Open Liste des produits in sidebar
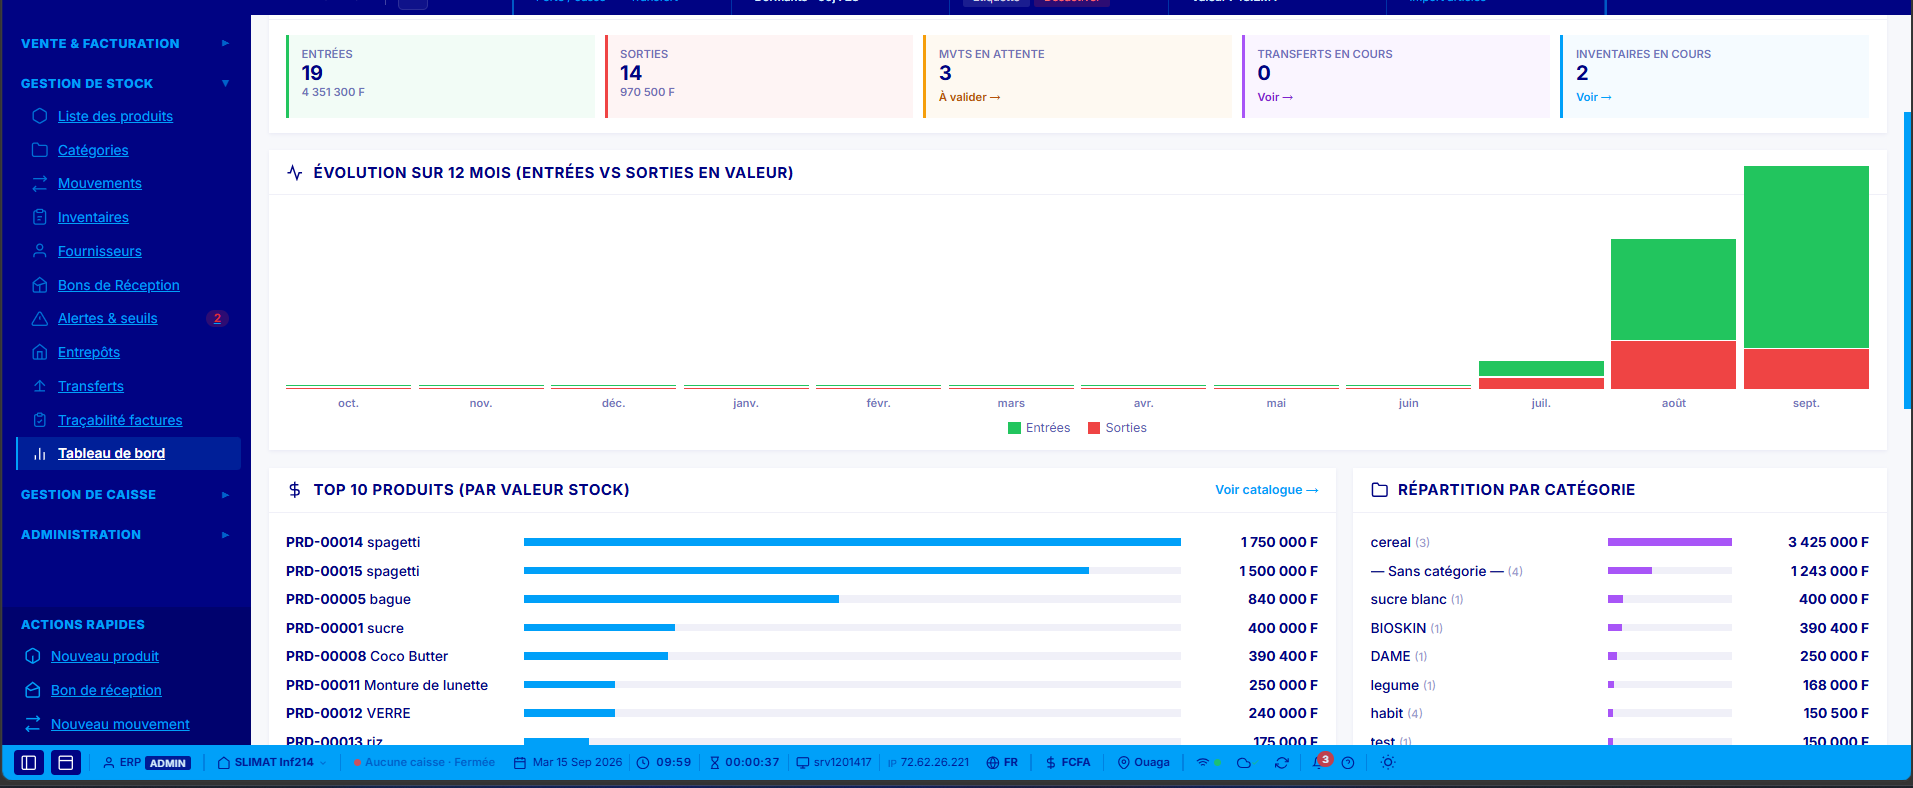1913x788 pixels. tap(115, 116)
